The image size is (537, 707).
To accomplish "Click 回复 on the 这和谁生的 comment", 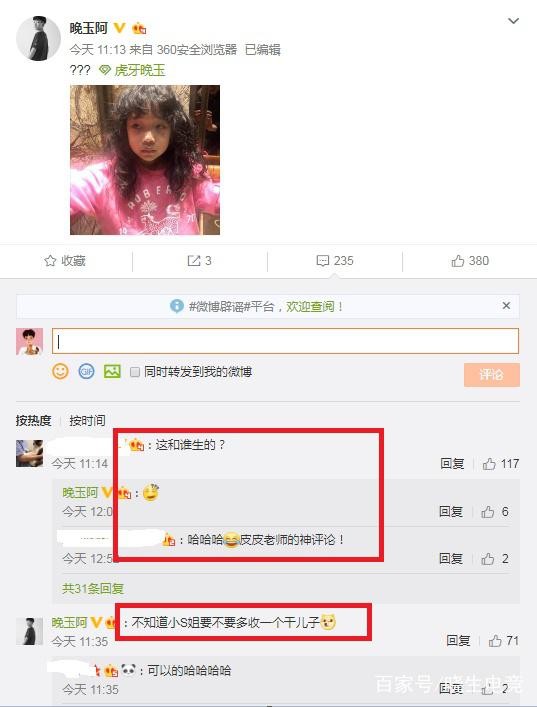I will point(452,464).
